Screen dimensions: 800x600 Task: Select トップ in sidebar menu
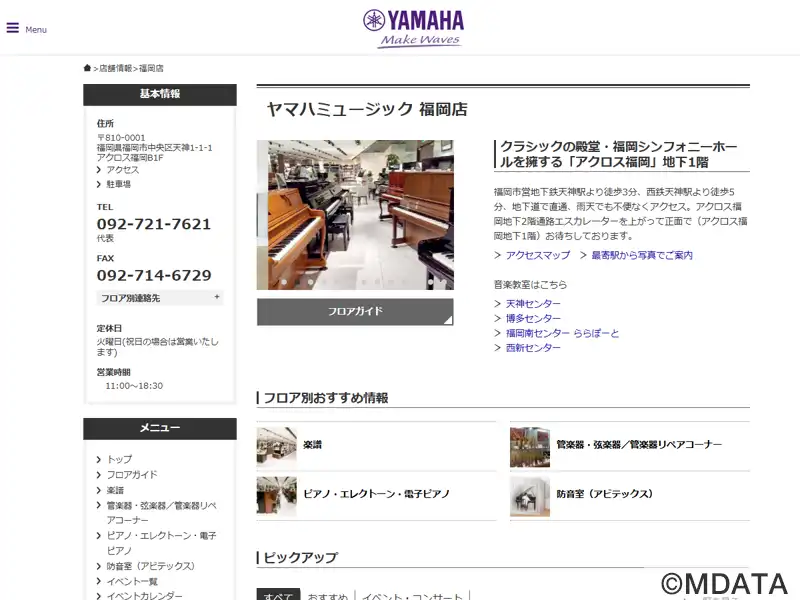click(x=119, y=459)
